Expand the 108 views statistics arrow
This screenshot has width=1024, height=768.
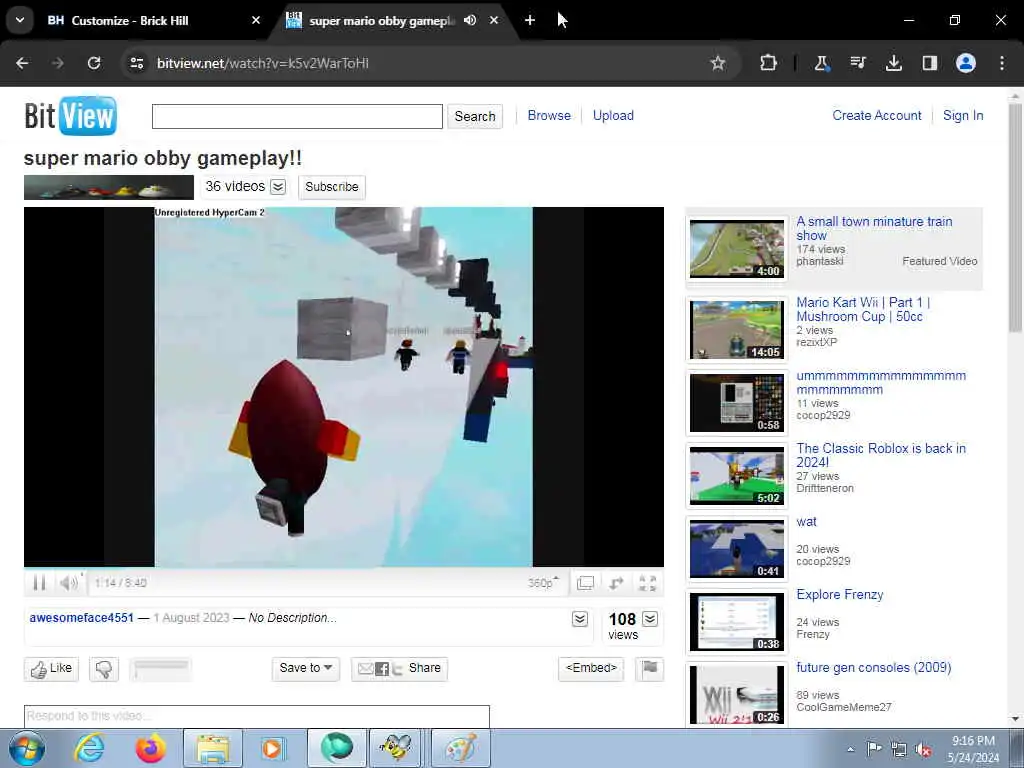click(x=650, y=618)
